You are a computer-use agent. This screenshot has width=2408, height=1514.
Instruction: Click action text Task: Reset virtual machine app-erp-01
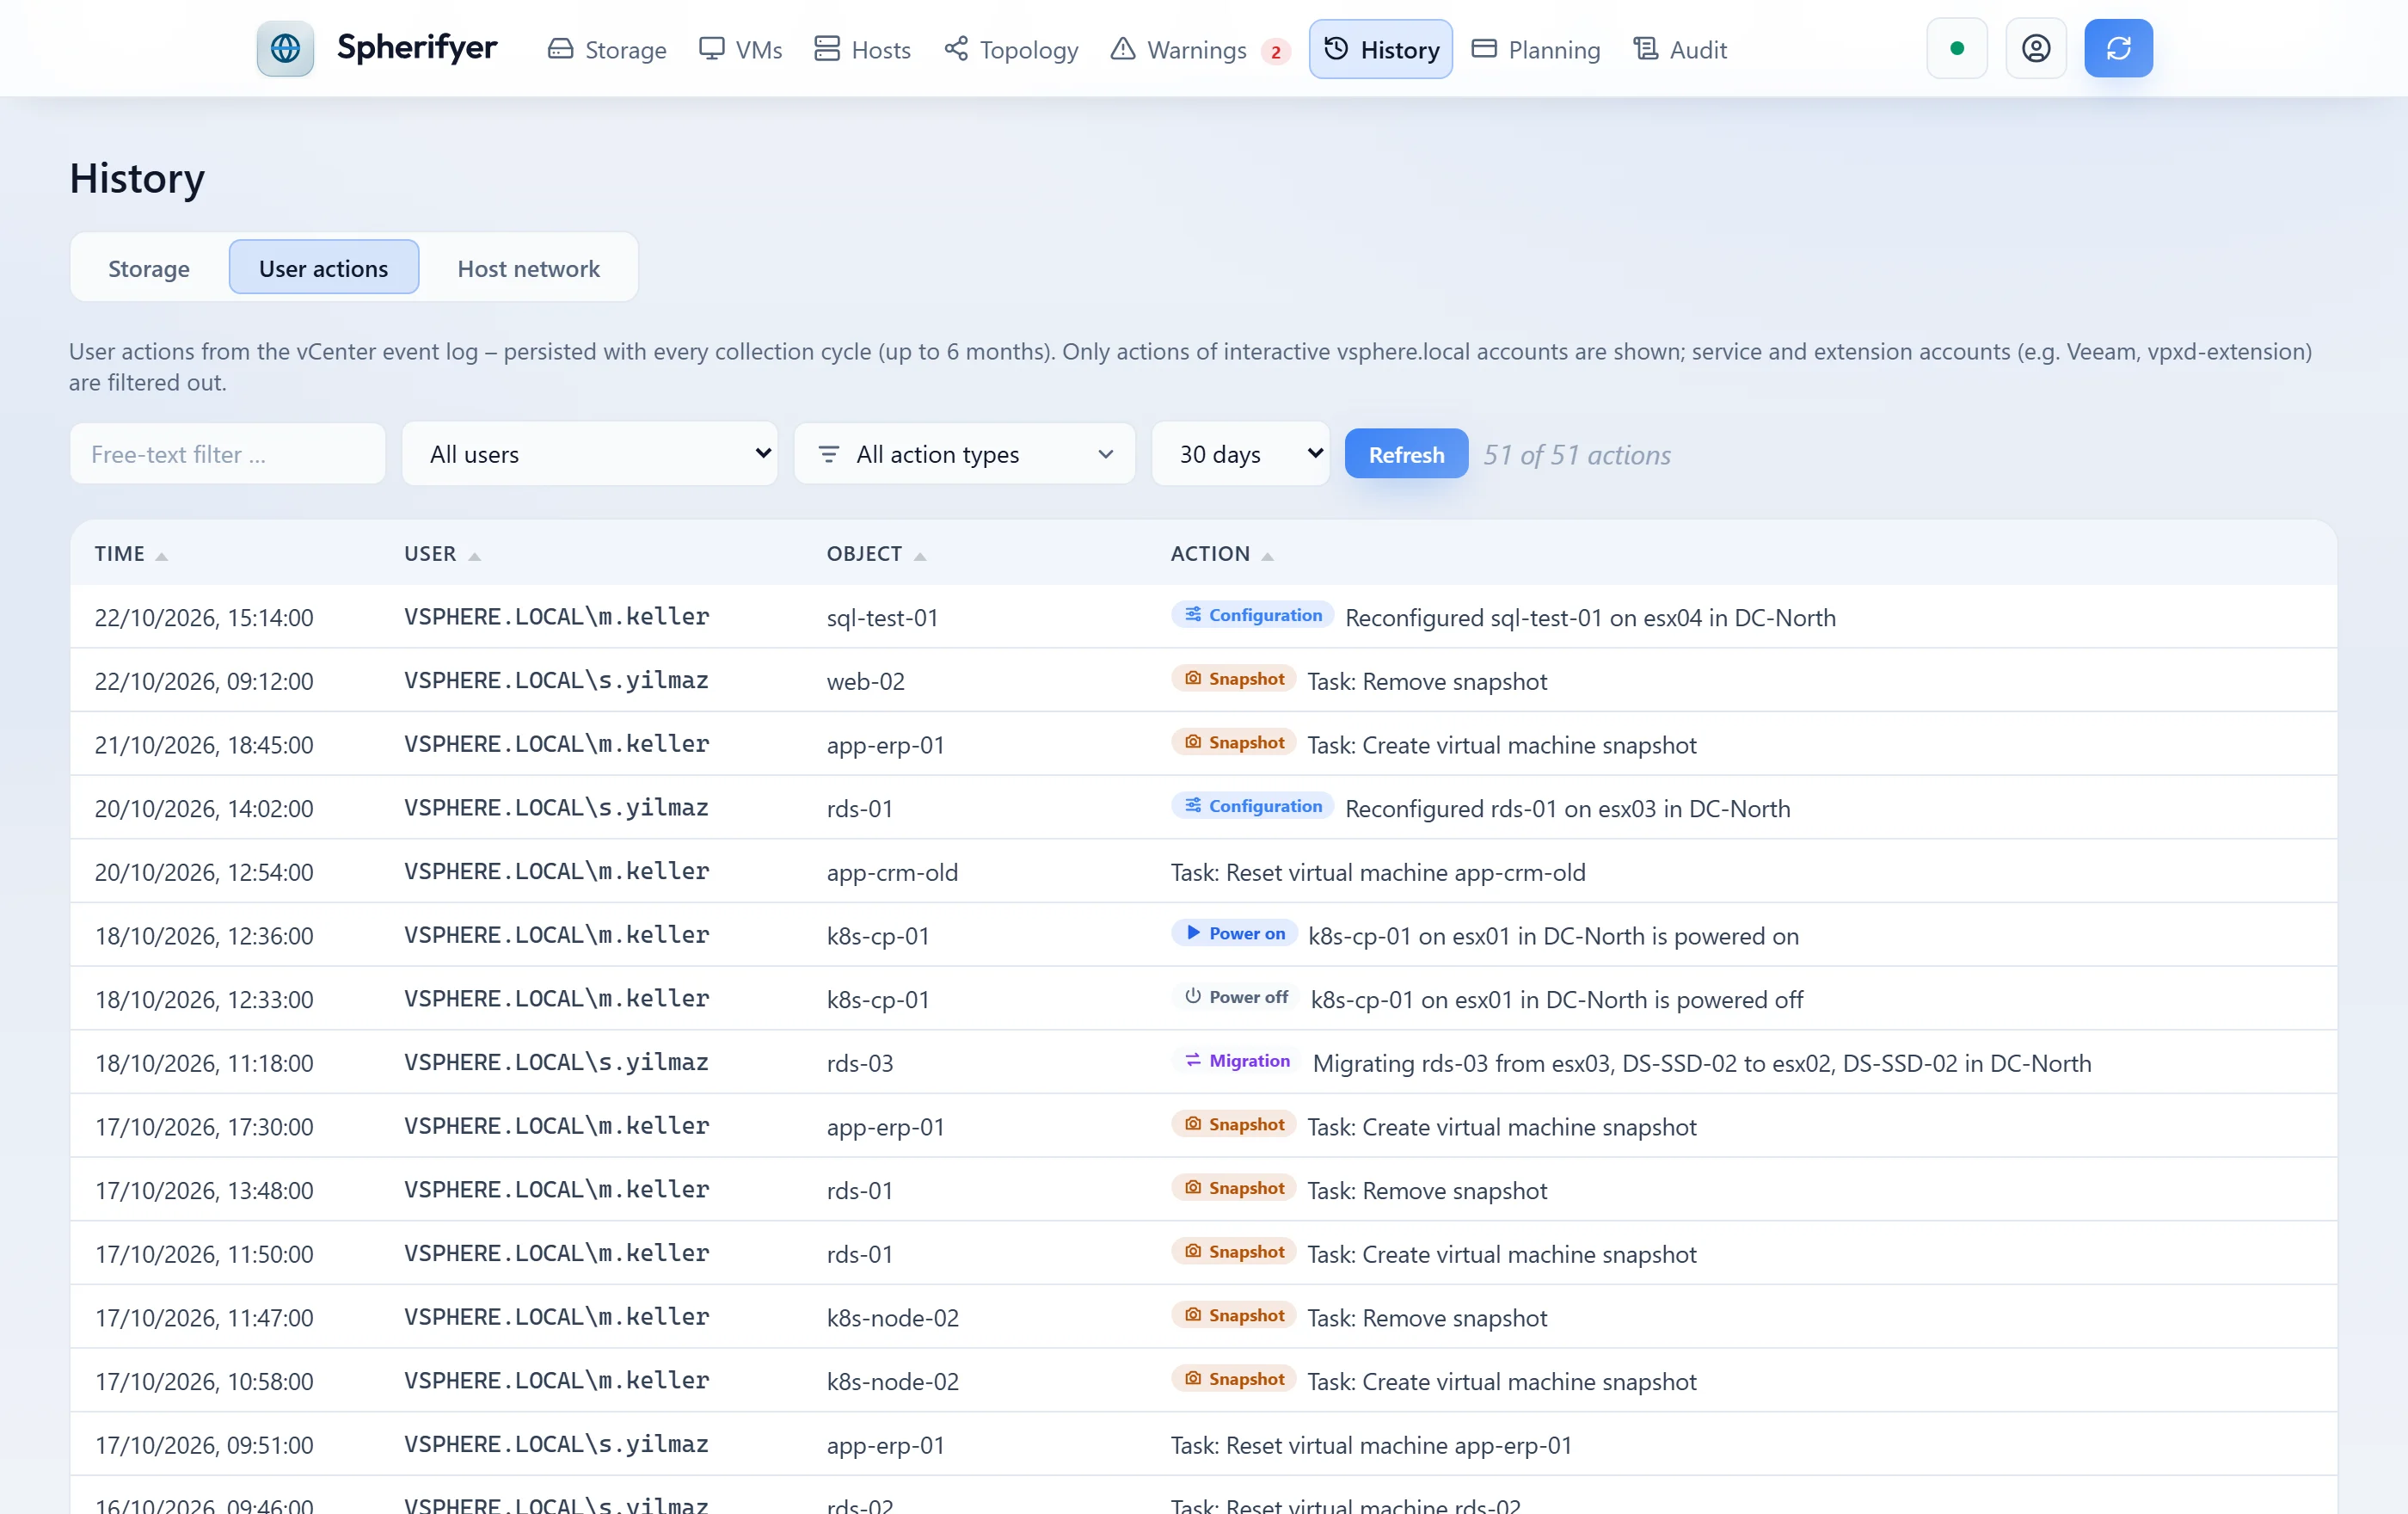[x=1371, y=1445]
